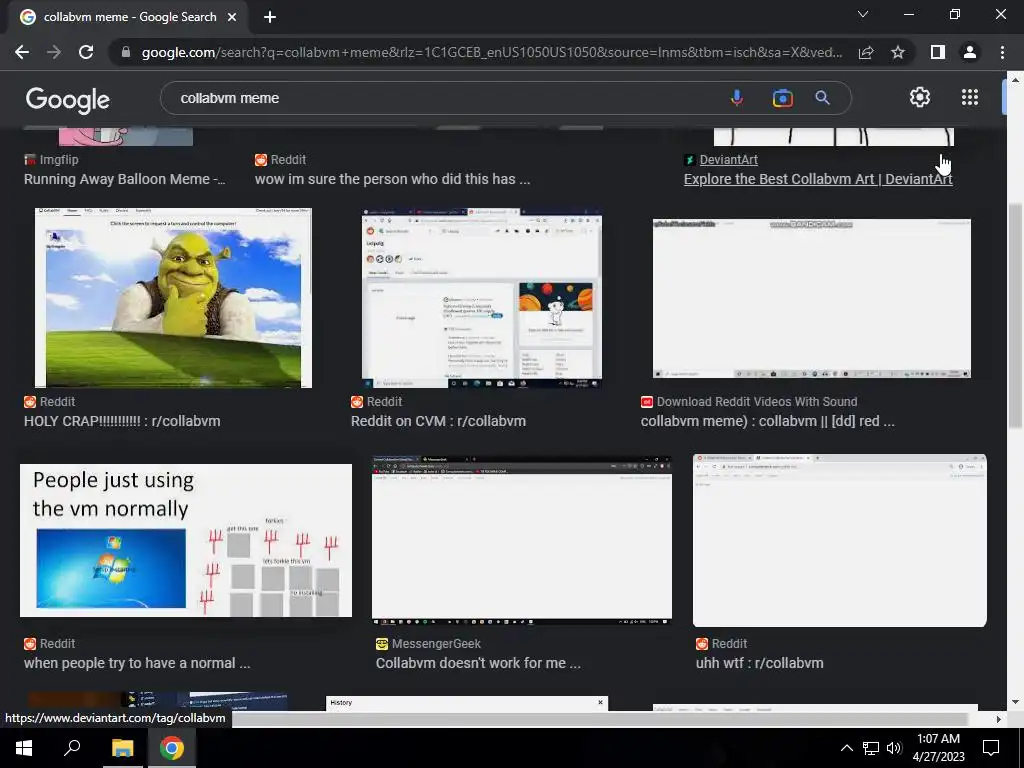Share this page via the share icon
Image resolution: width=1024 pixels, height=768 pixels.
[x=866, y=52]
